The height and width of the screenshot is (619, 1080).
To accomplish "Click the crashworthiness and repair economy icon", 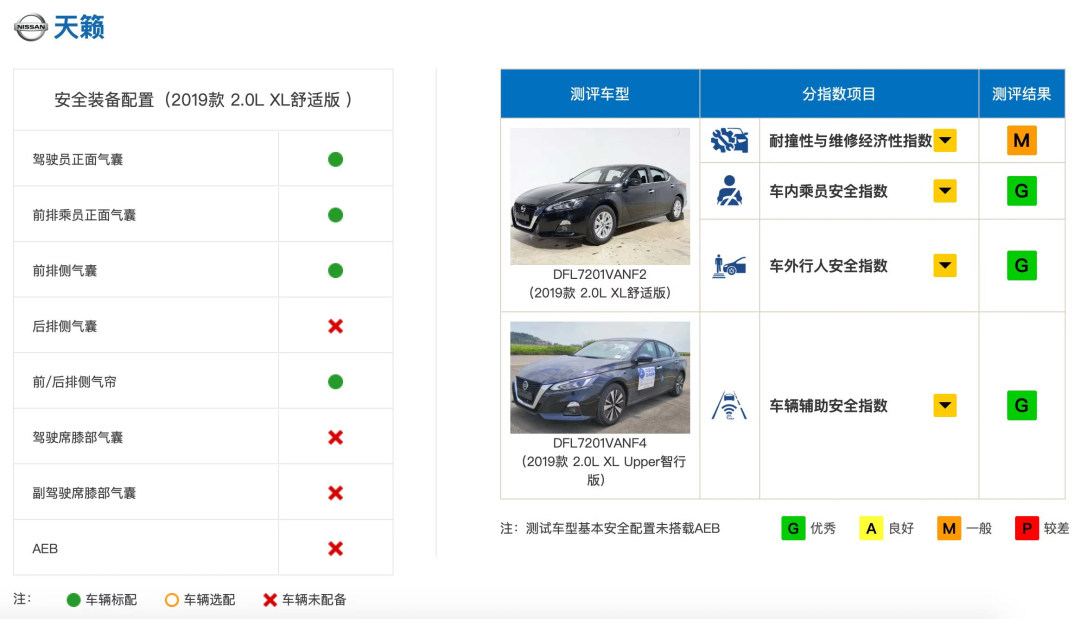I will point(729,141).
